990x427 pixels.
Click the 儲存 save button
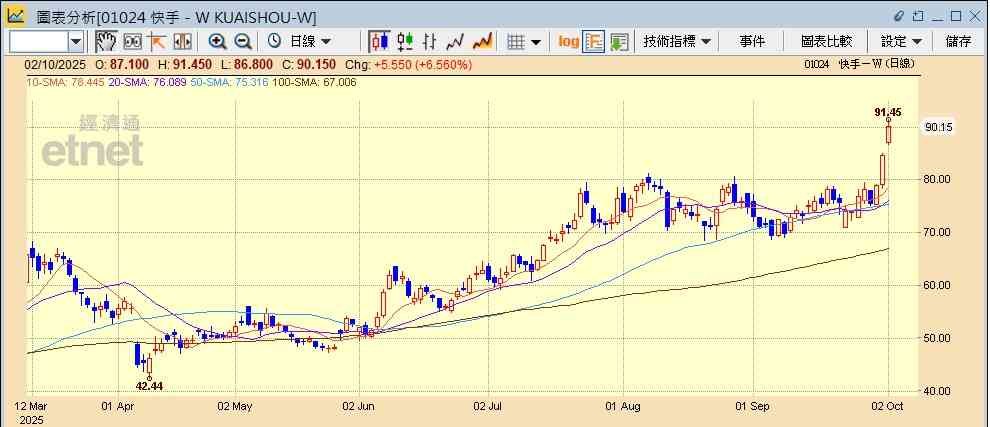click(x=958, y=41)
